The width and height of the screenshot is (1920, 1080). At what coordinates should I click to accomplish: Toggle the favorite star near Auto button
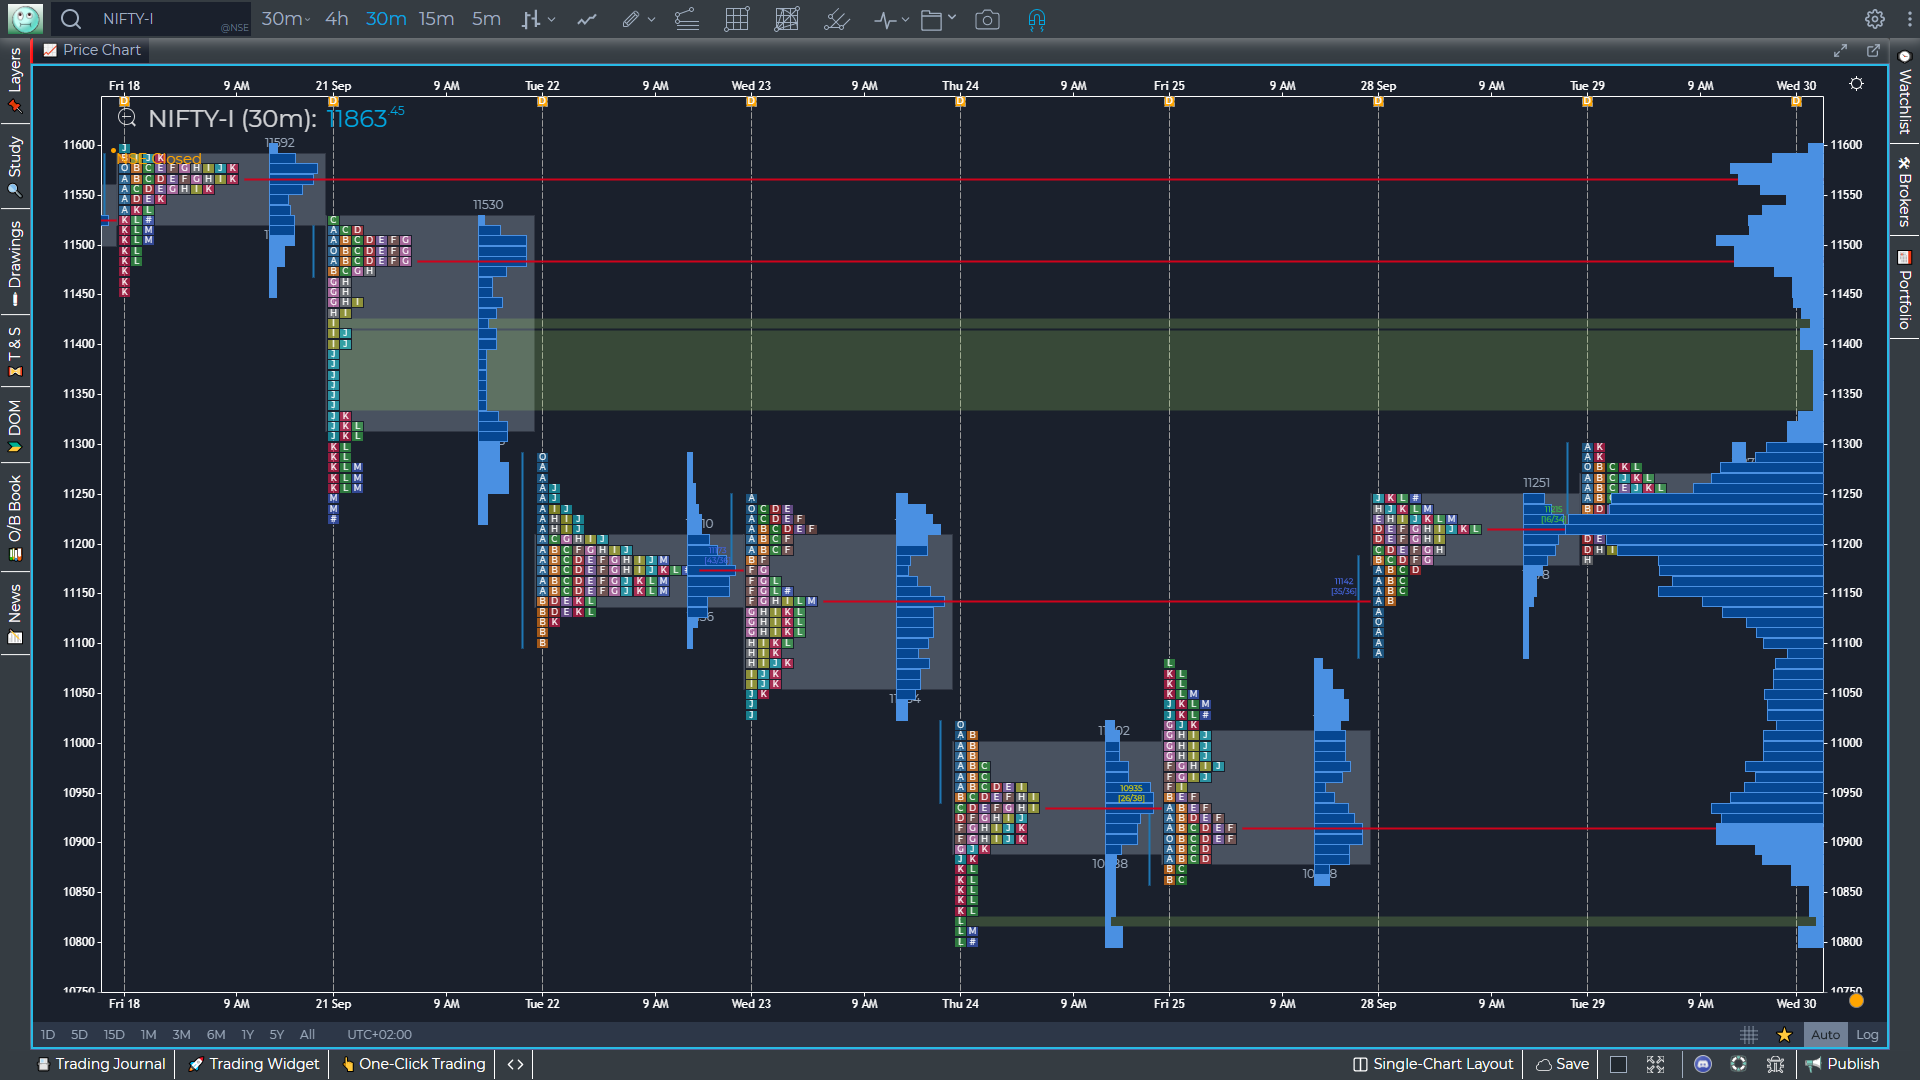click(1784, 1035)
